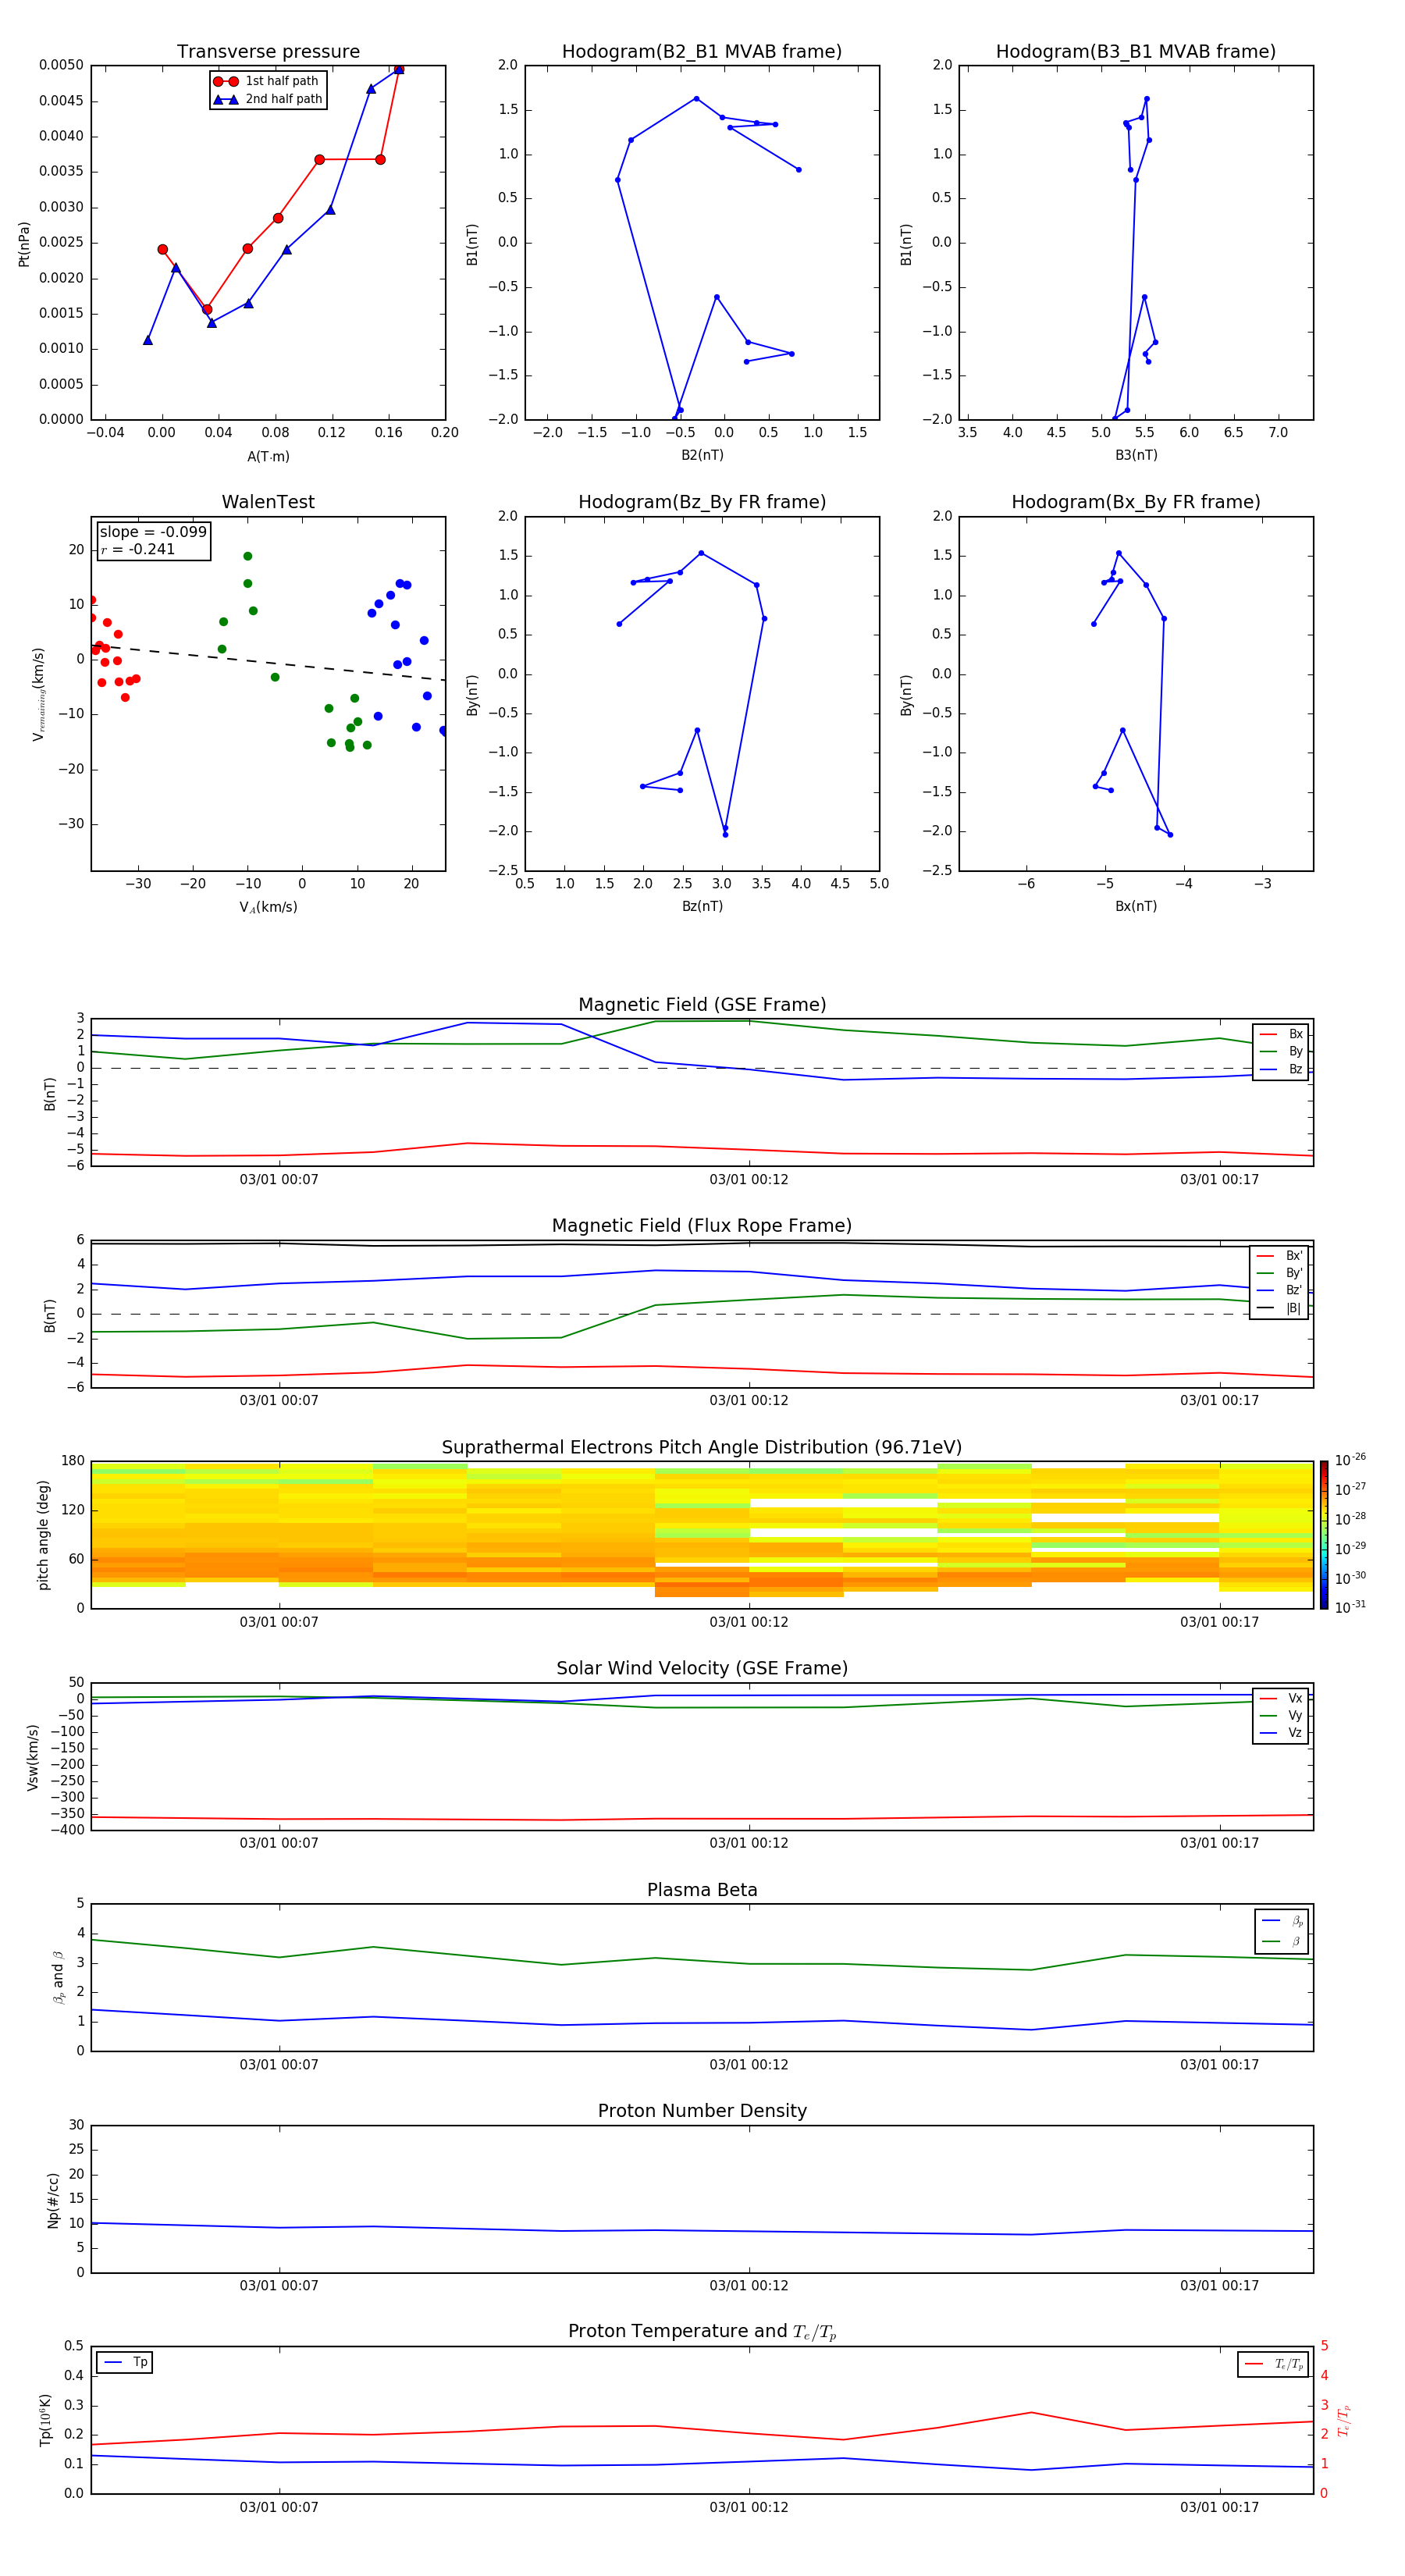Click '03/01 00:07' tick under Plasma Beta
1405x2576 pixels.
point(279,2065)
